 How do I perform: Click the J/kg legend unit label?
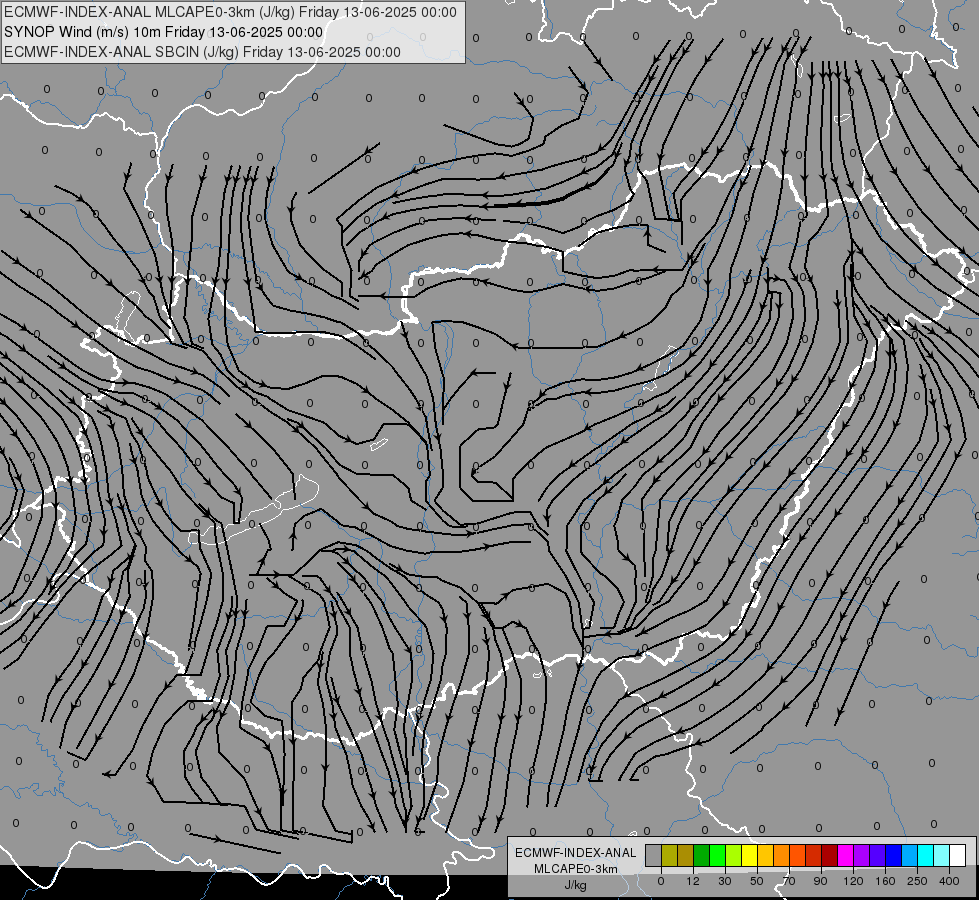(576, 885)
